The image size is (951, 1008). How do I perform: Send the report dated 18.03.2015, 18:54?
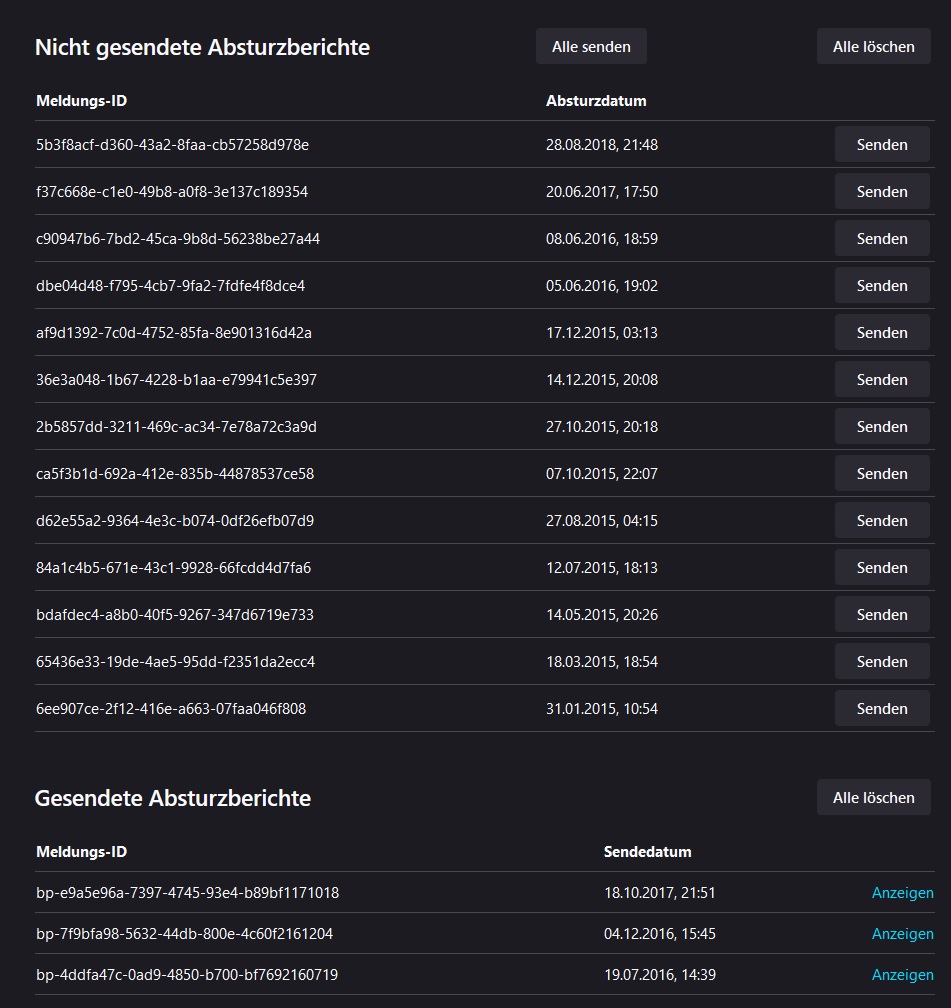[882, 662]
